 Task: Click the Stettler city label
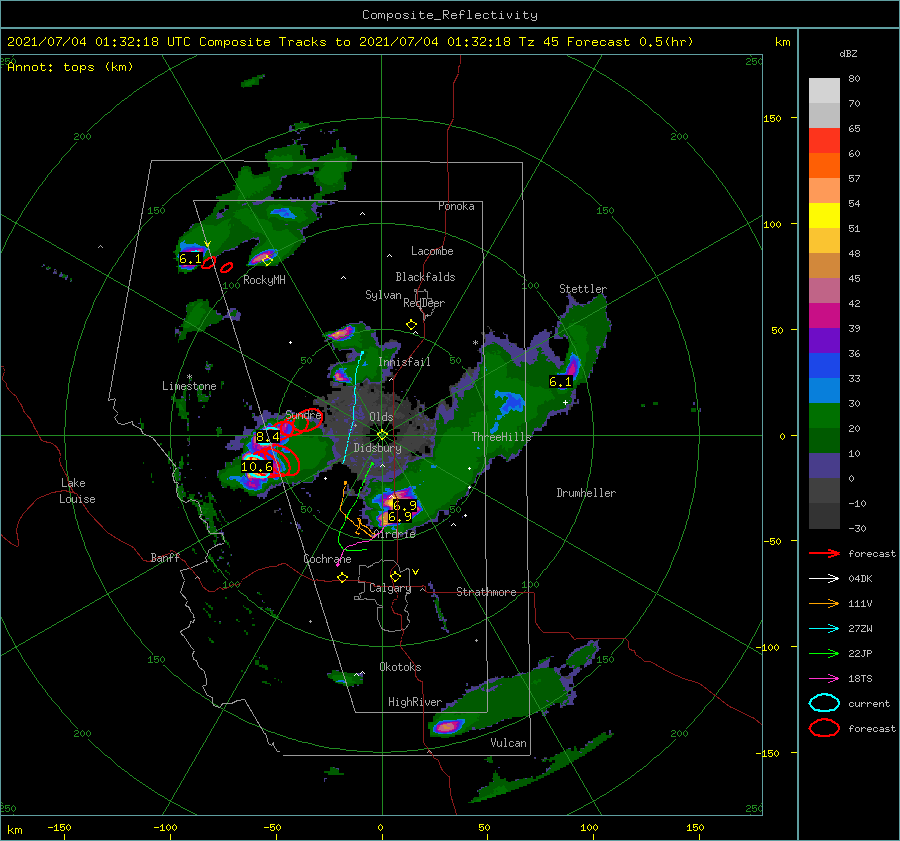pyautogui.click(x=583, y=289)
